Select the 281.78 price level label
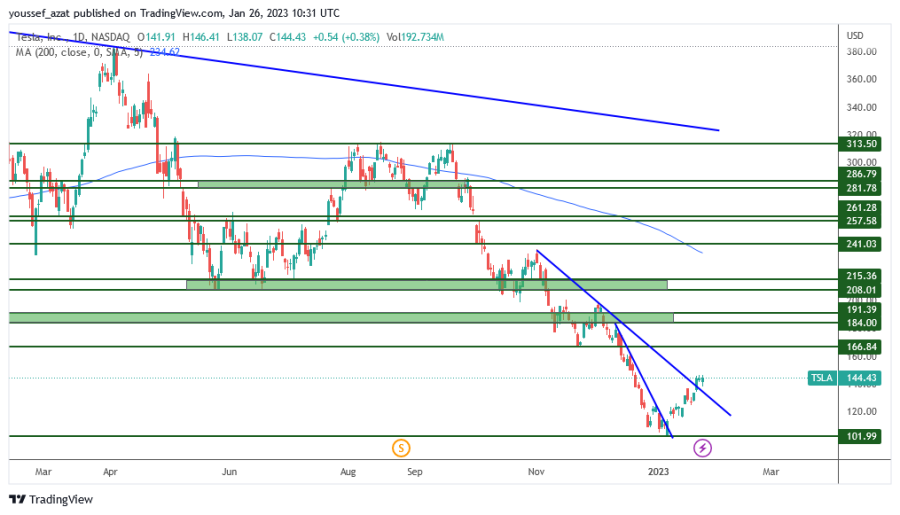The image size is (900, 515). (862, 188)
